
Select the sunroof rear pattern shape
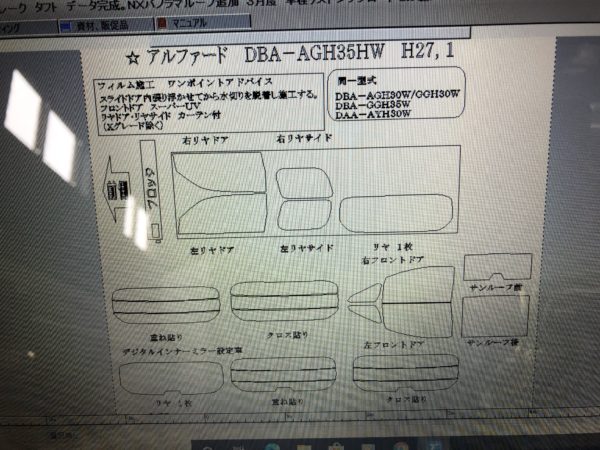click(496, 316)
